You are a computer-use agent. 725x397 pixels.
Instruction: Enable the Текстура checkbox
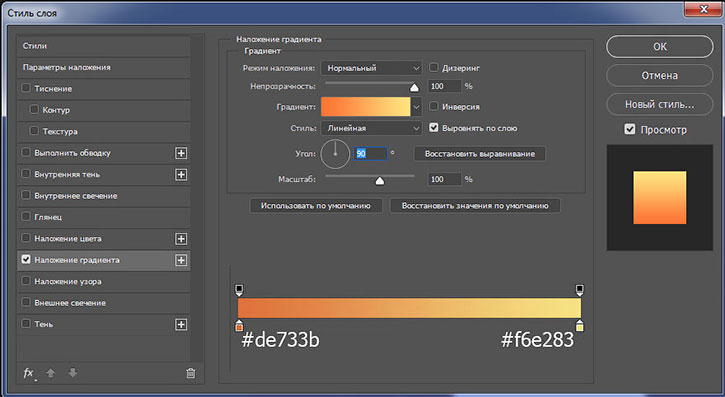click(x=34, y=131)
